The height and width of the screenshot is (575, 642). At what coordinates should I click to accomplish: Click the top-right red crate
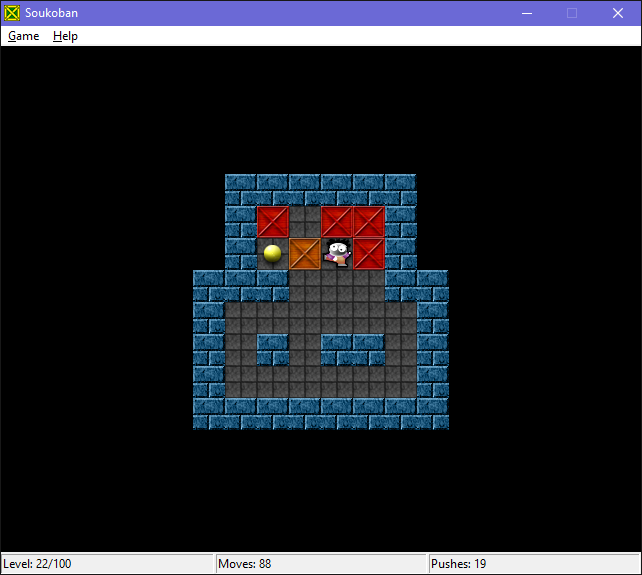(x=369, y=222)
